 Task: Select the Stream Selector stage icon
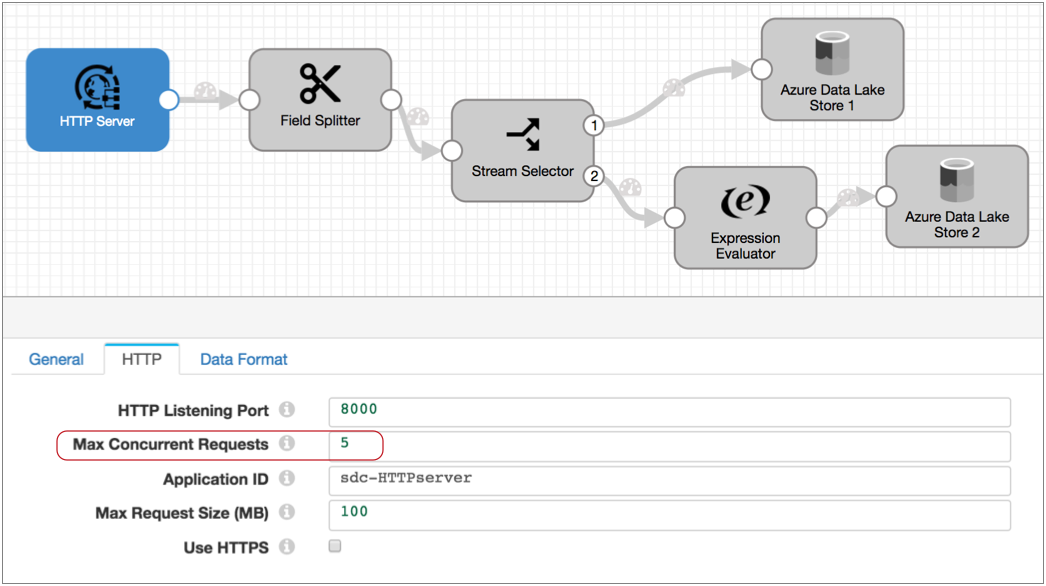coord(522,134)
